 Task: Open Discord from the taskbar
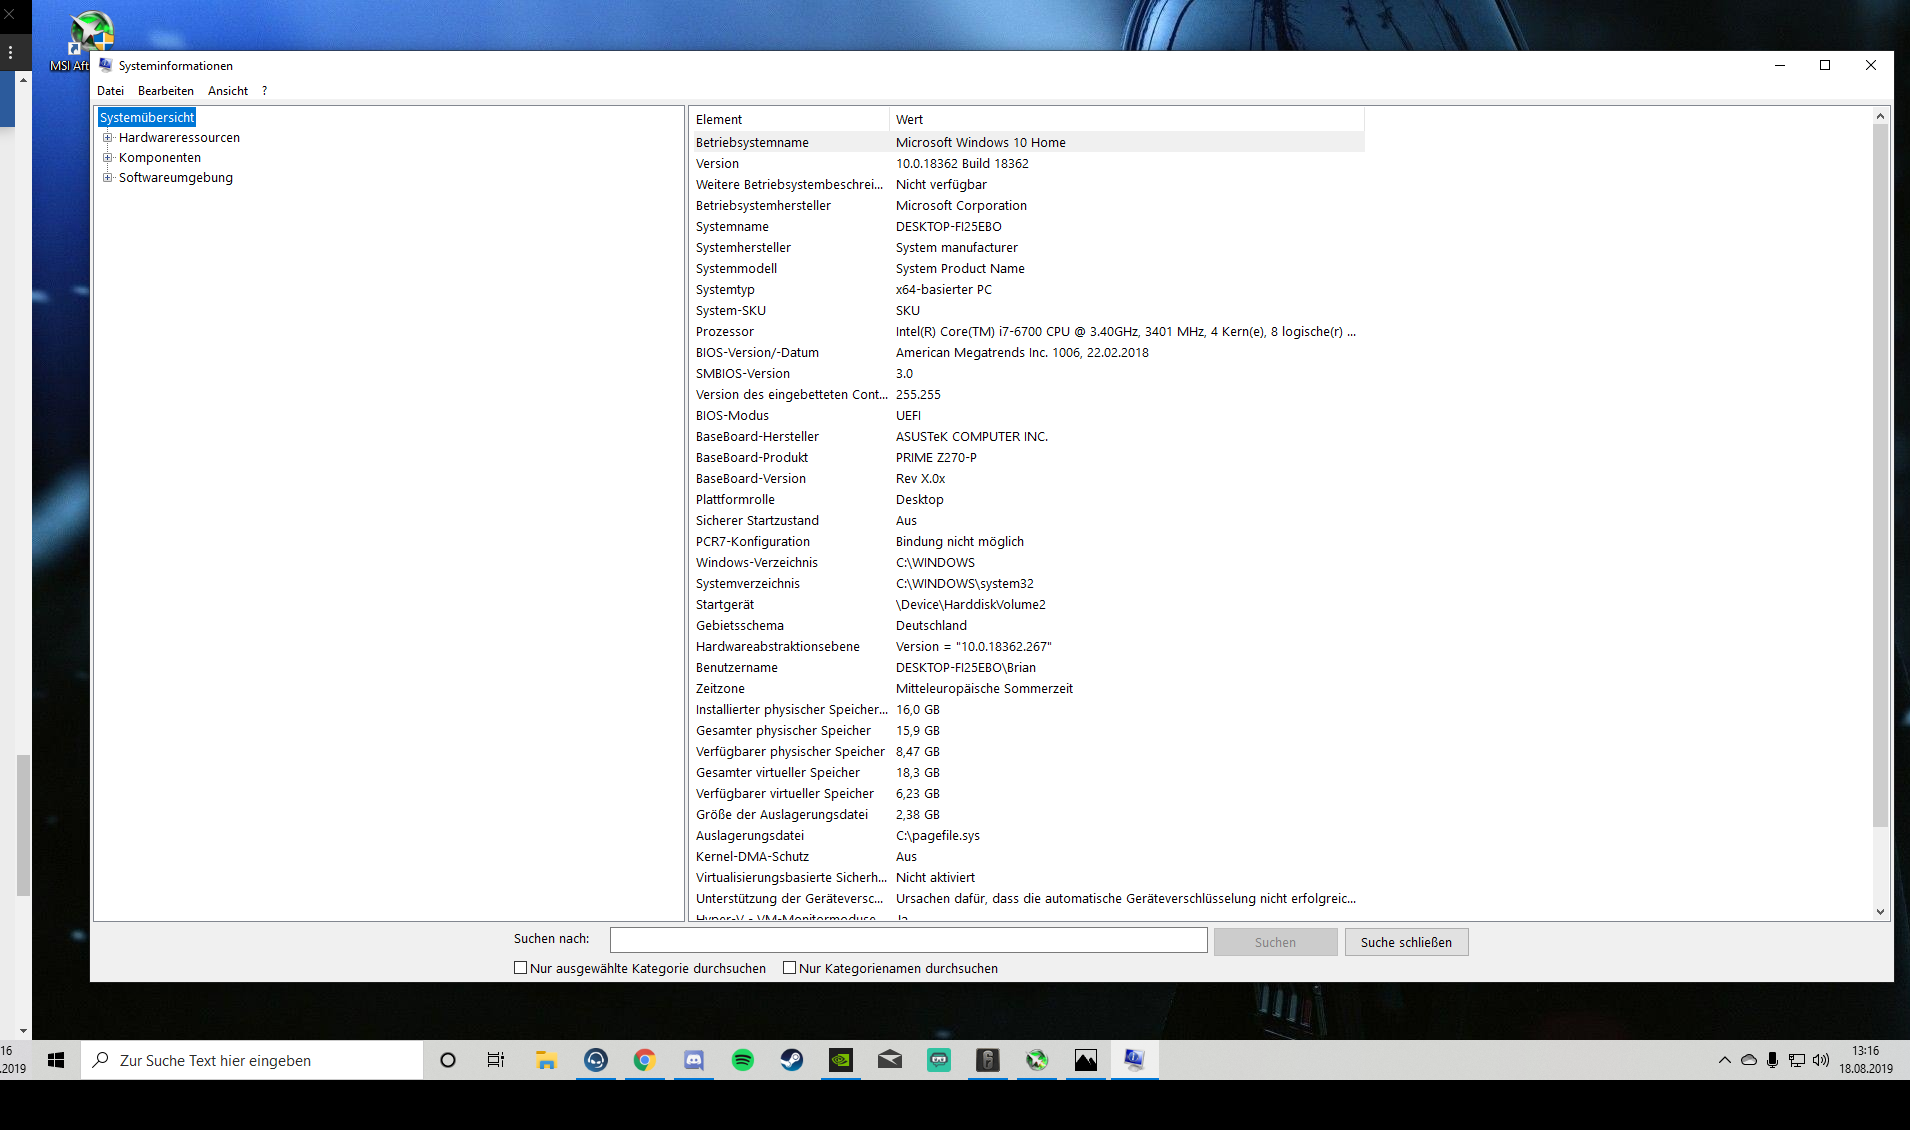(x=694, y=1060)
